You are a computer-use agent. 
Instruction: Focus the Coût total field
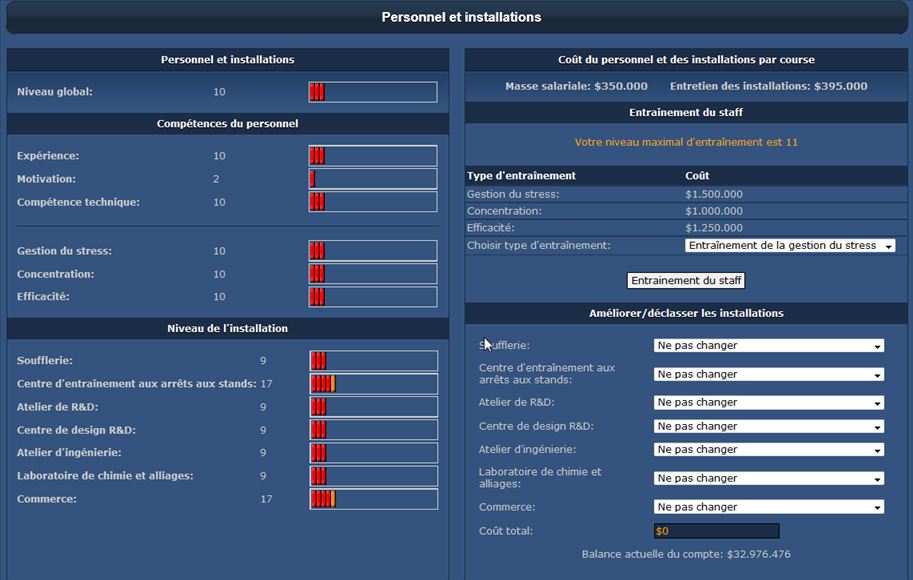pos(716,531)
